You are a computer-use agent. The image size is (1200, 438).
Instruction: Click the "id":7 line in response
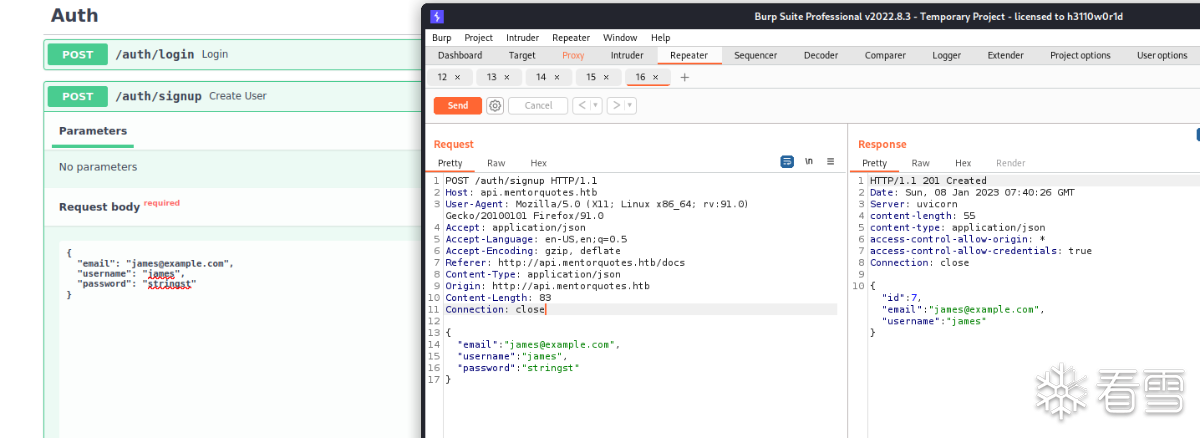[900, 298]
